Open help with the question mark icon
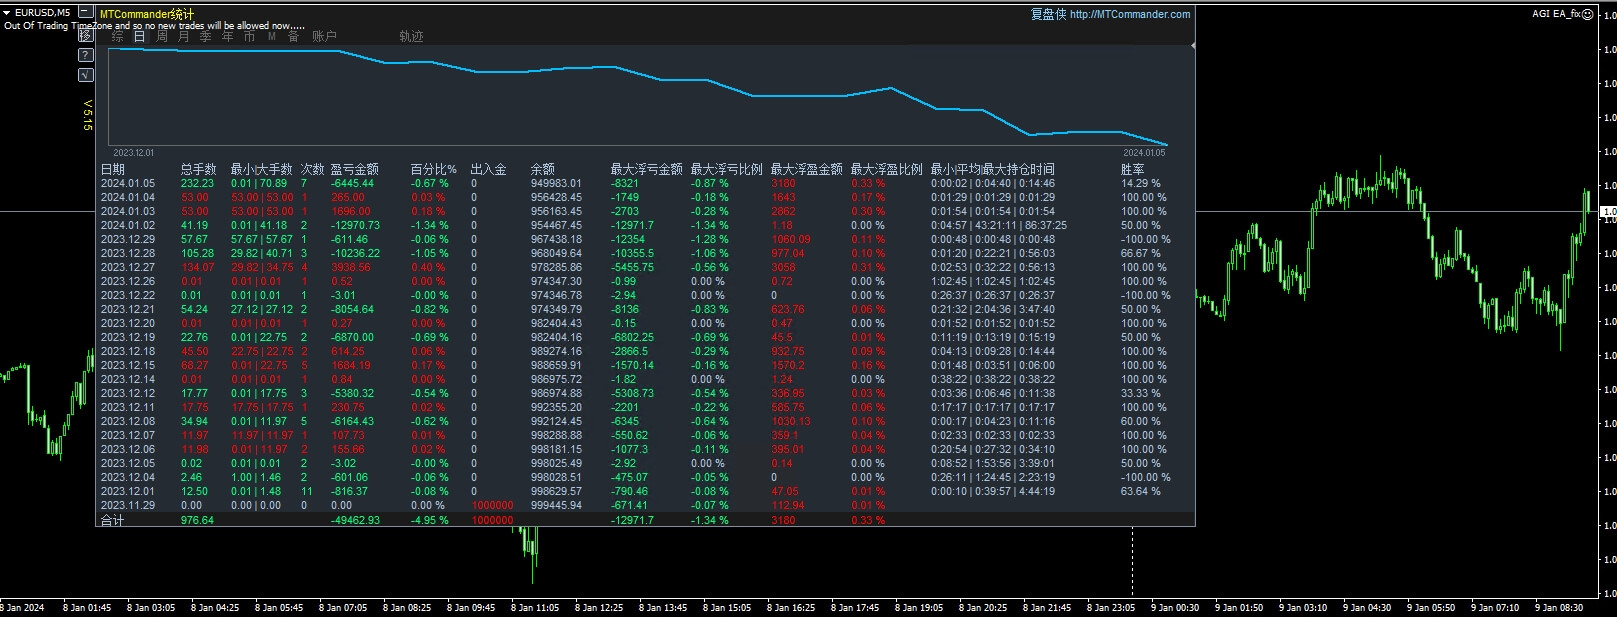1617x617 pixels. pyautogui.click(x=86, y=55)
